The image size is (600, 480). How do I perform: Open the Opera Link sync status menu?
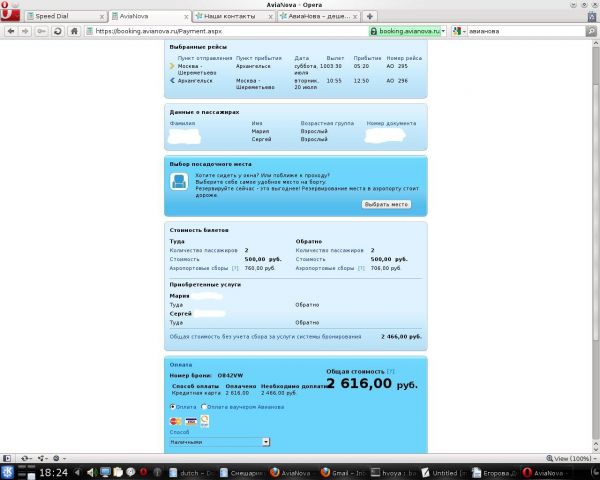point(26,458)
